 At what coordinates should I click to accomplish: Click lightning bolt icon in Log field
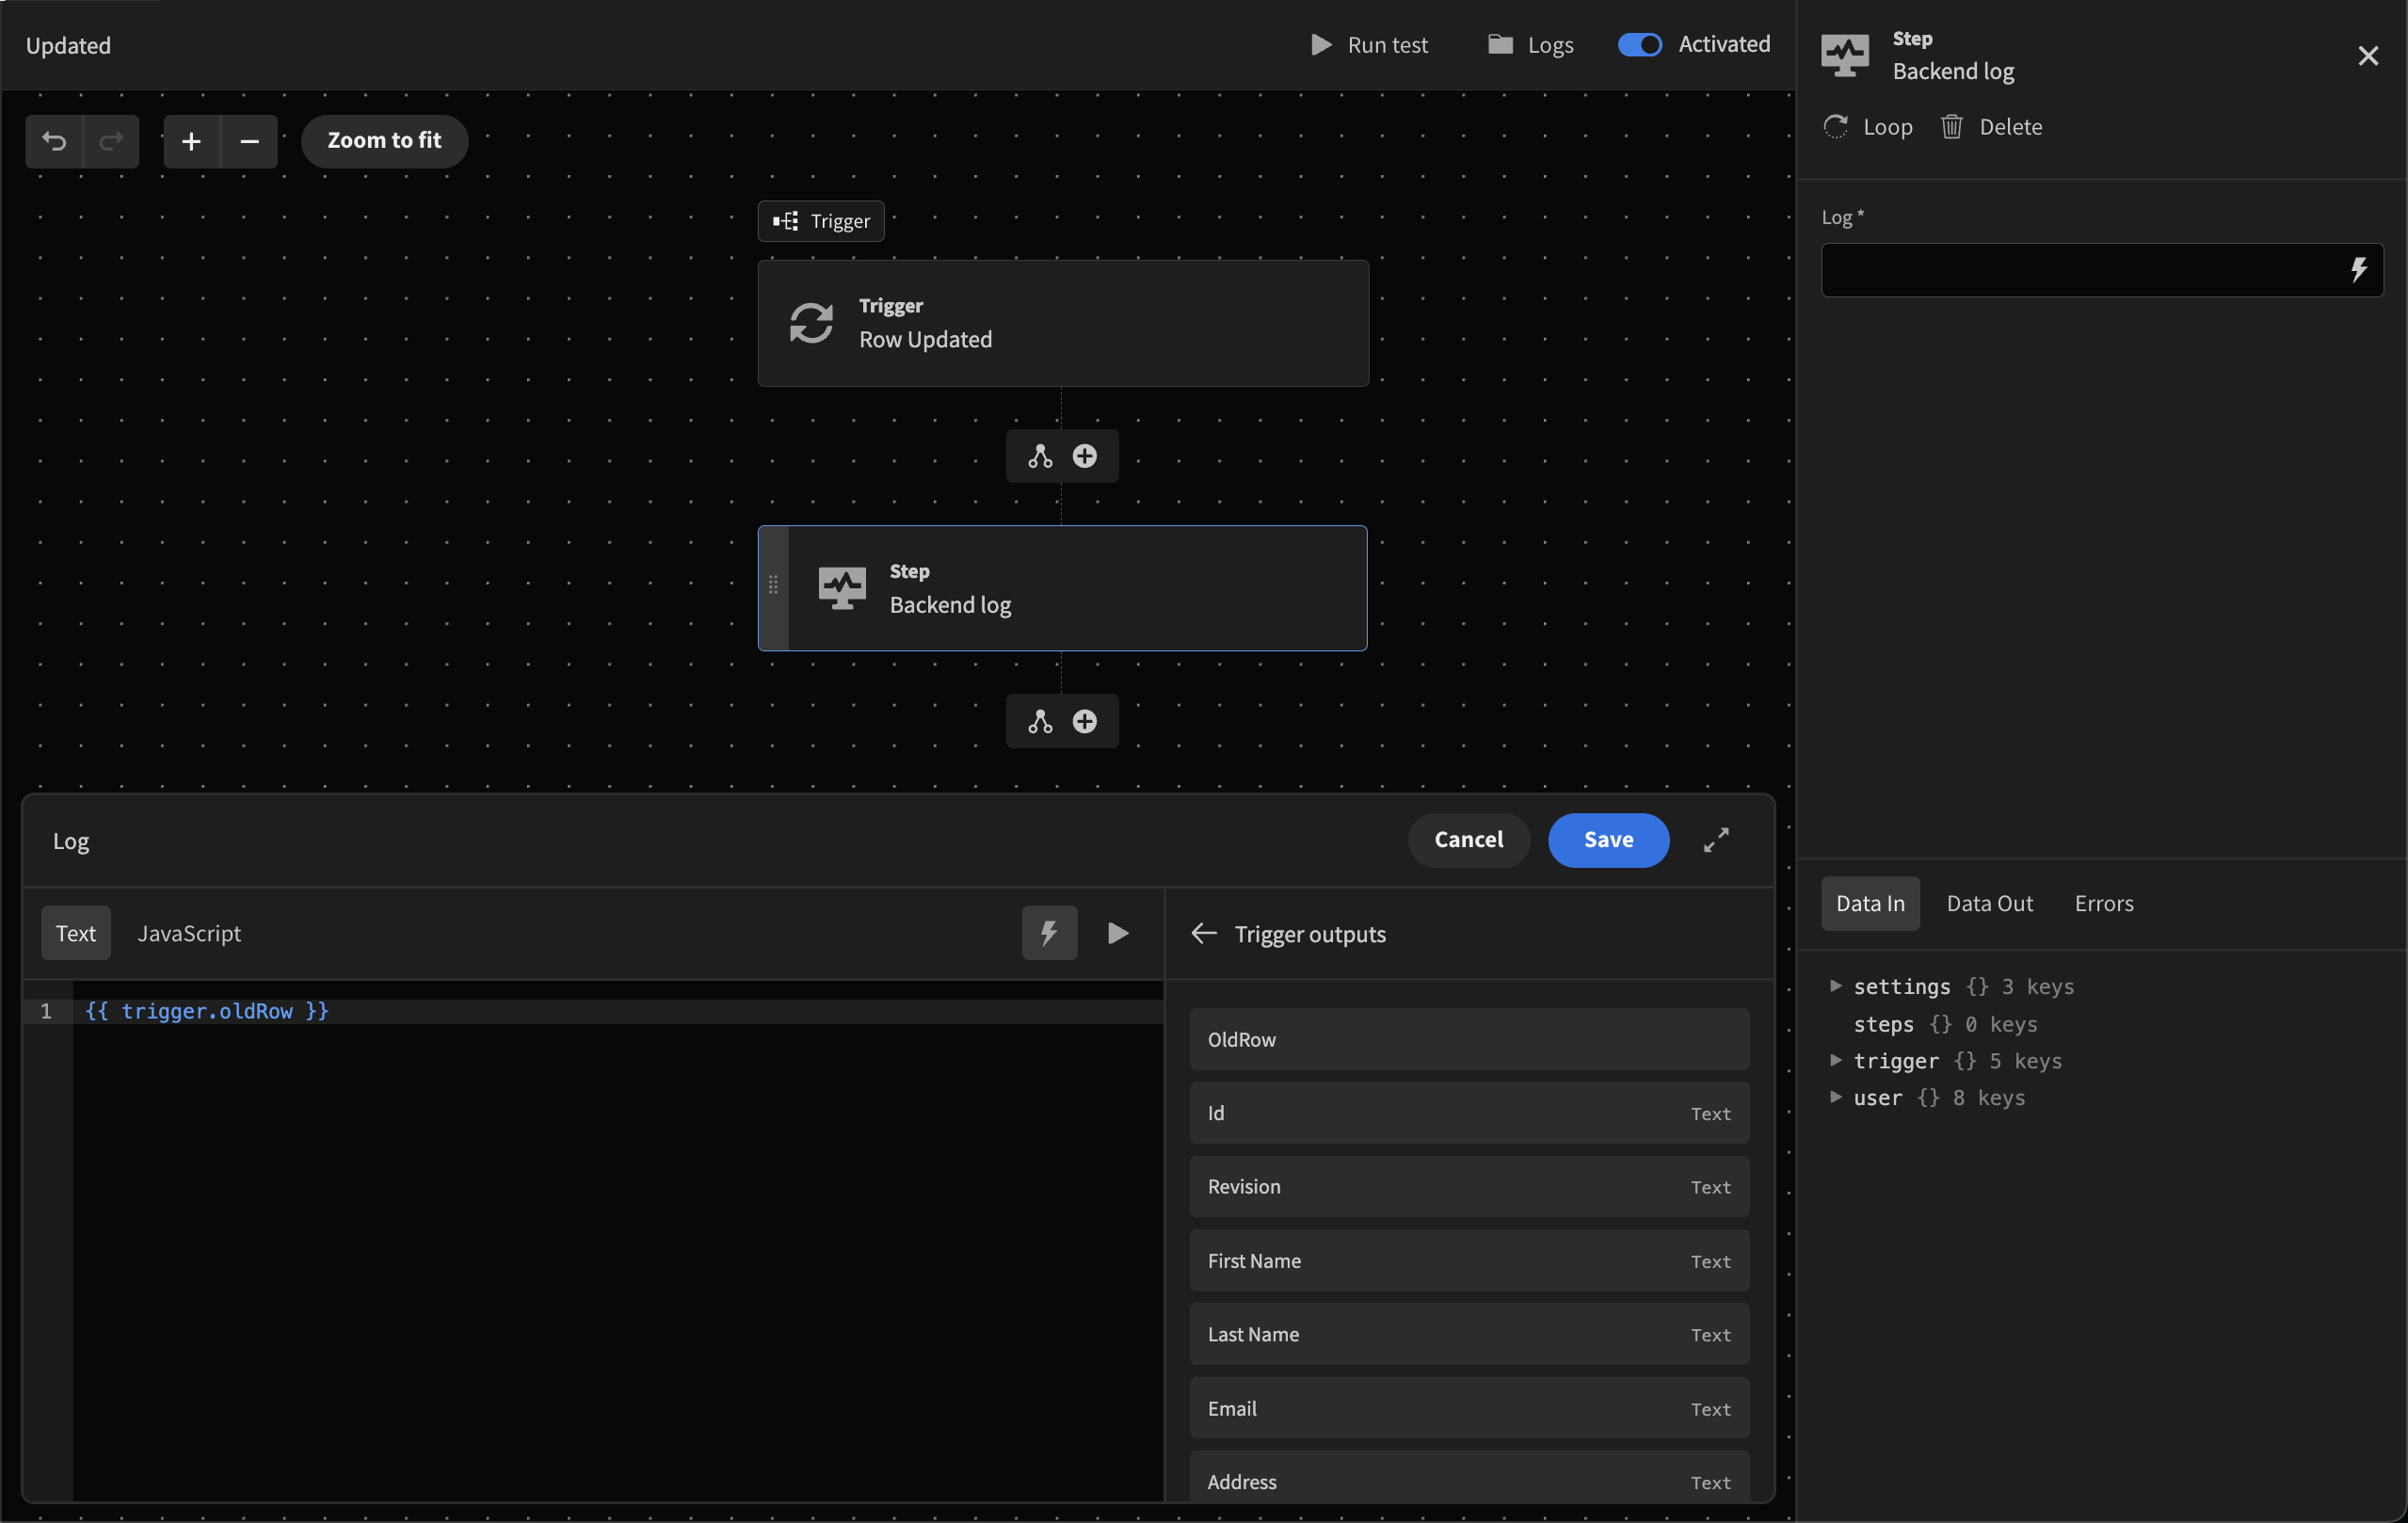click(2358, 269)
